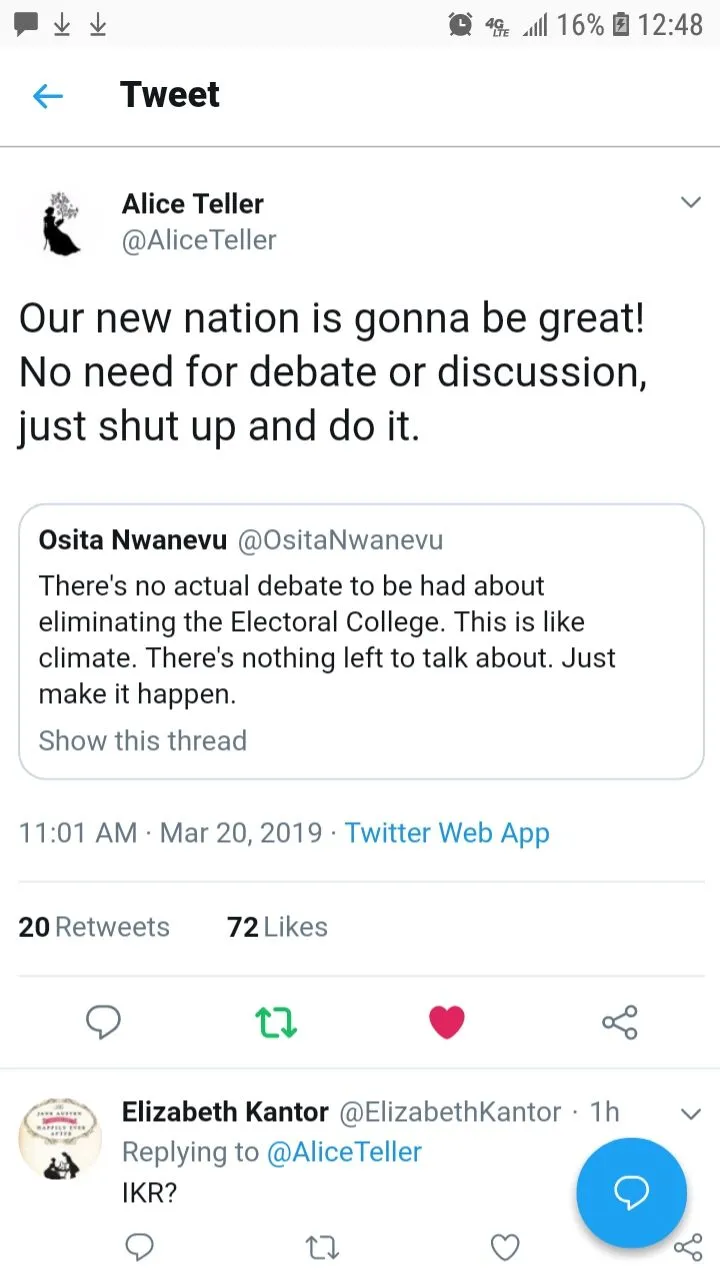
Task: Share Elizabeth Kantor's reply
Action: point(688,1246)
